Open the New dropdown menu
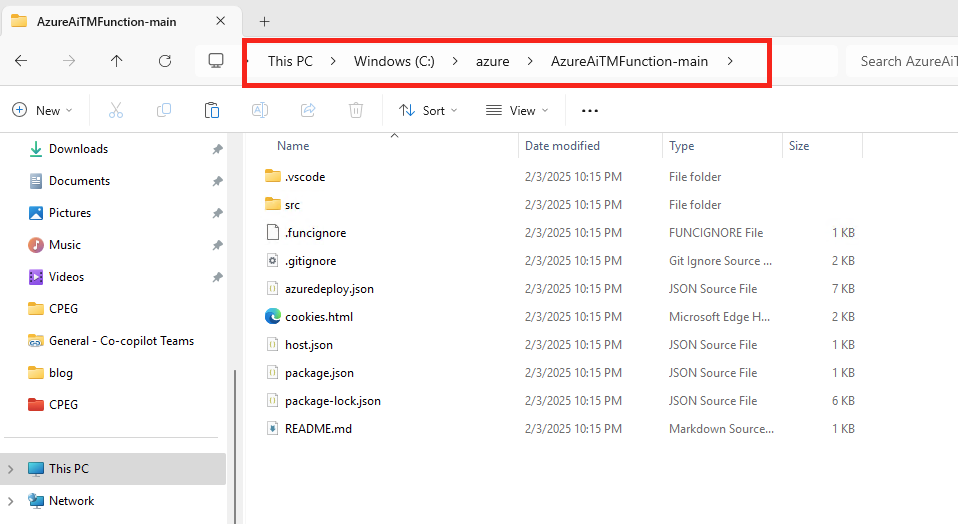 click(42, 111)
